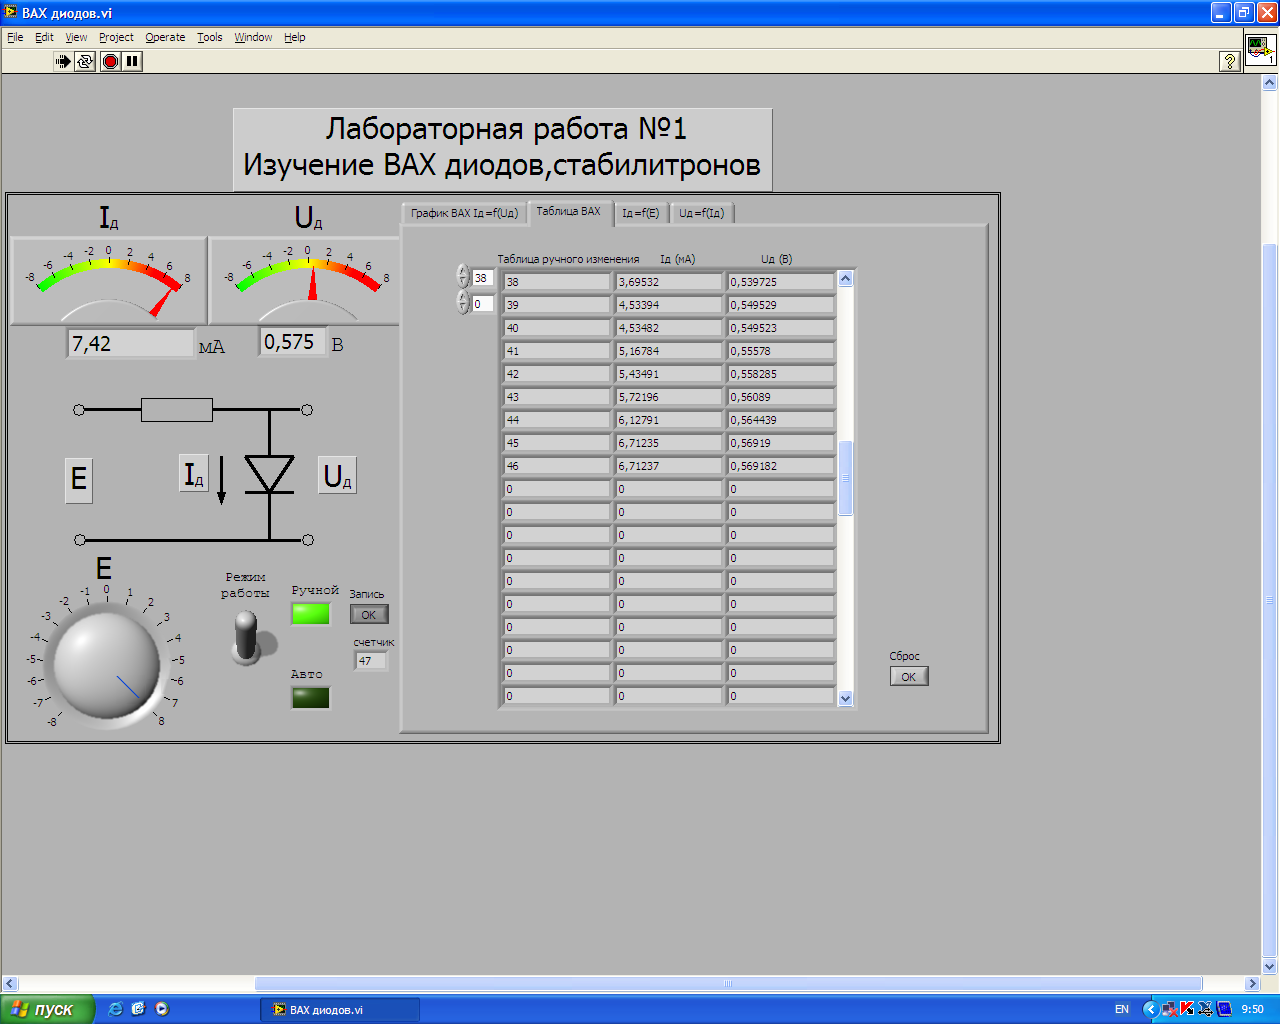Flip the Режим работы toggle switch
The width and height of the screenshot is (1280, 1024).
point(246,636)
